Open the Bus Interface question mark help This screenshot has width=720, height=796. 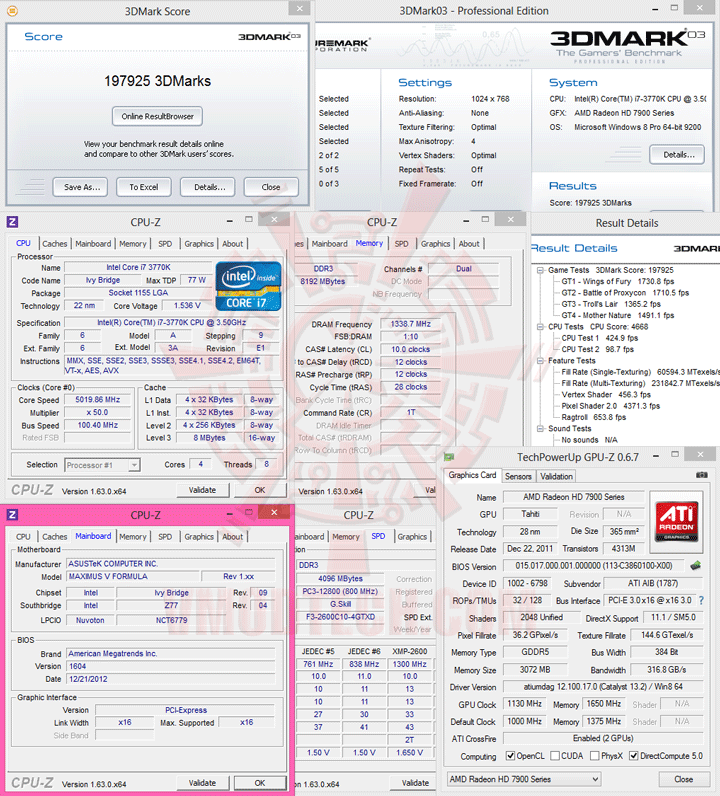click(x=701, y=601)
